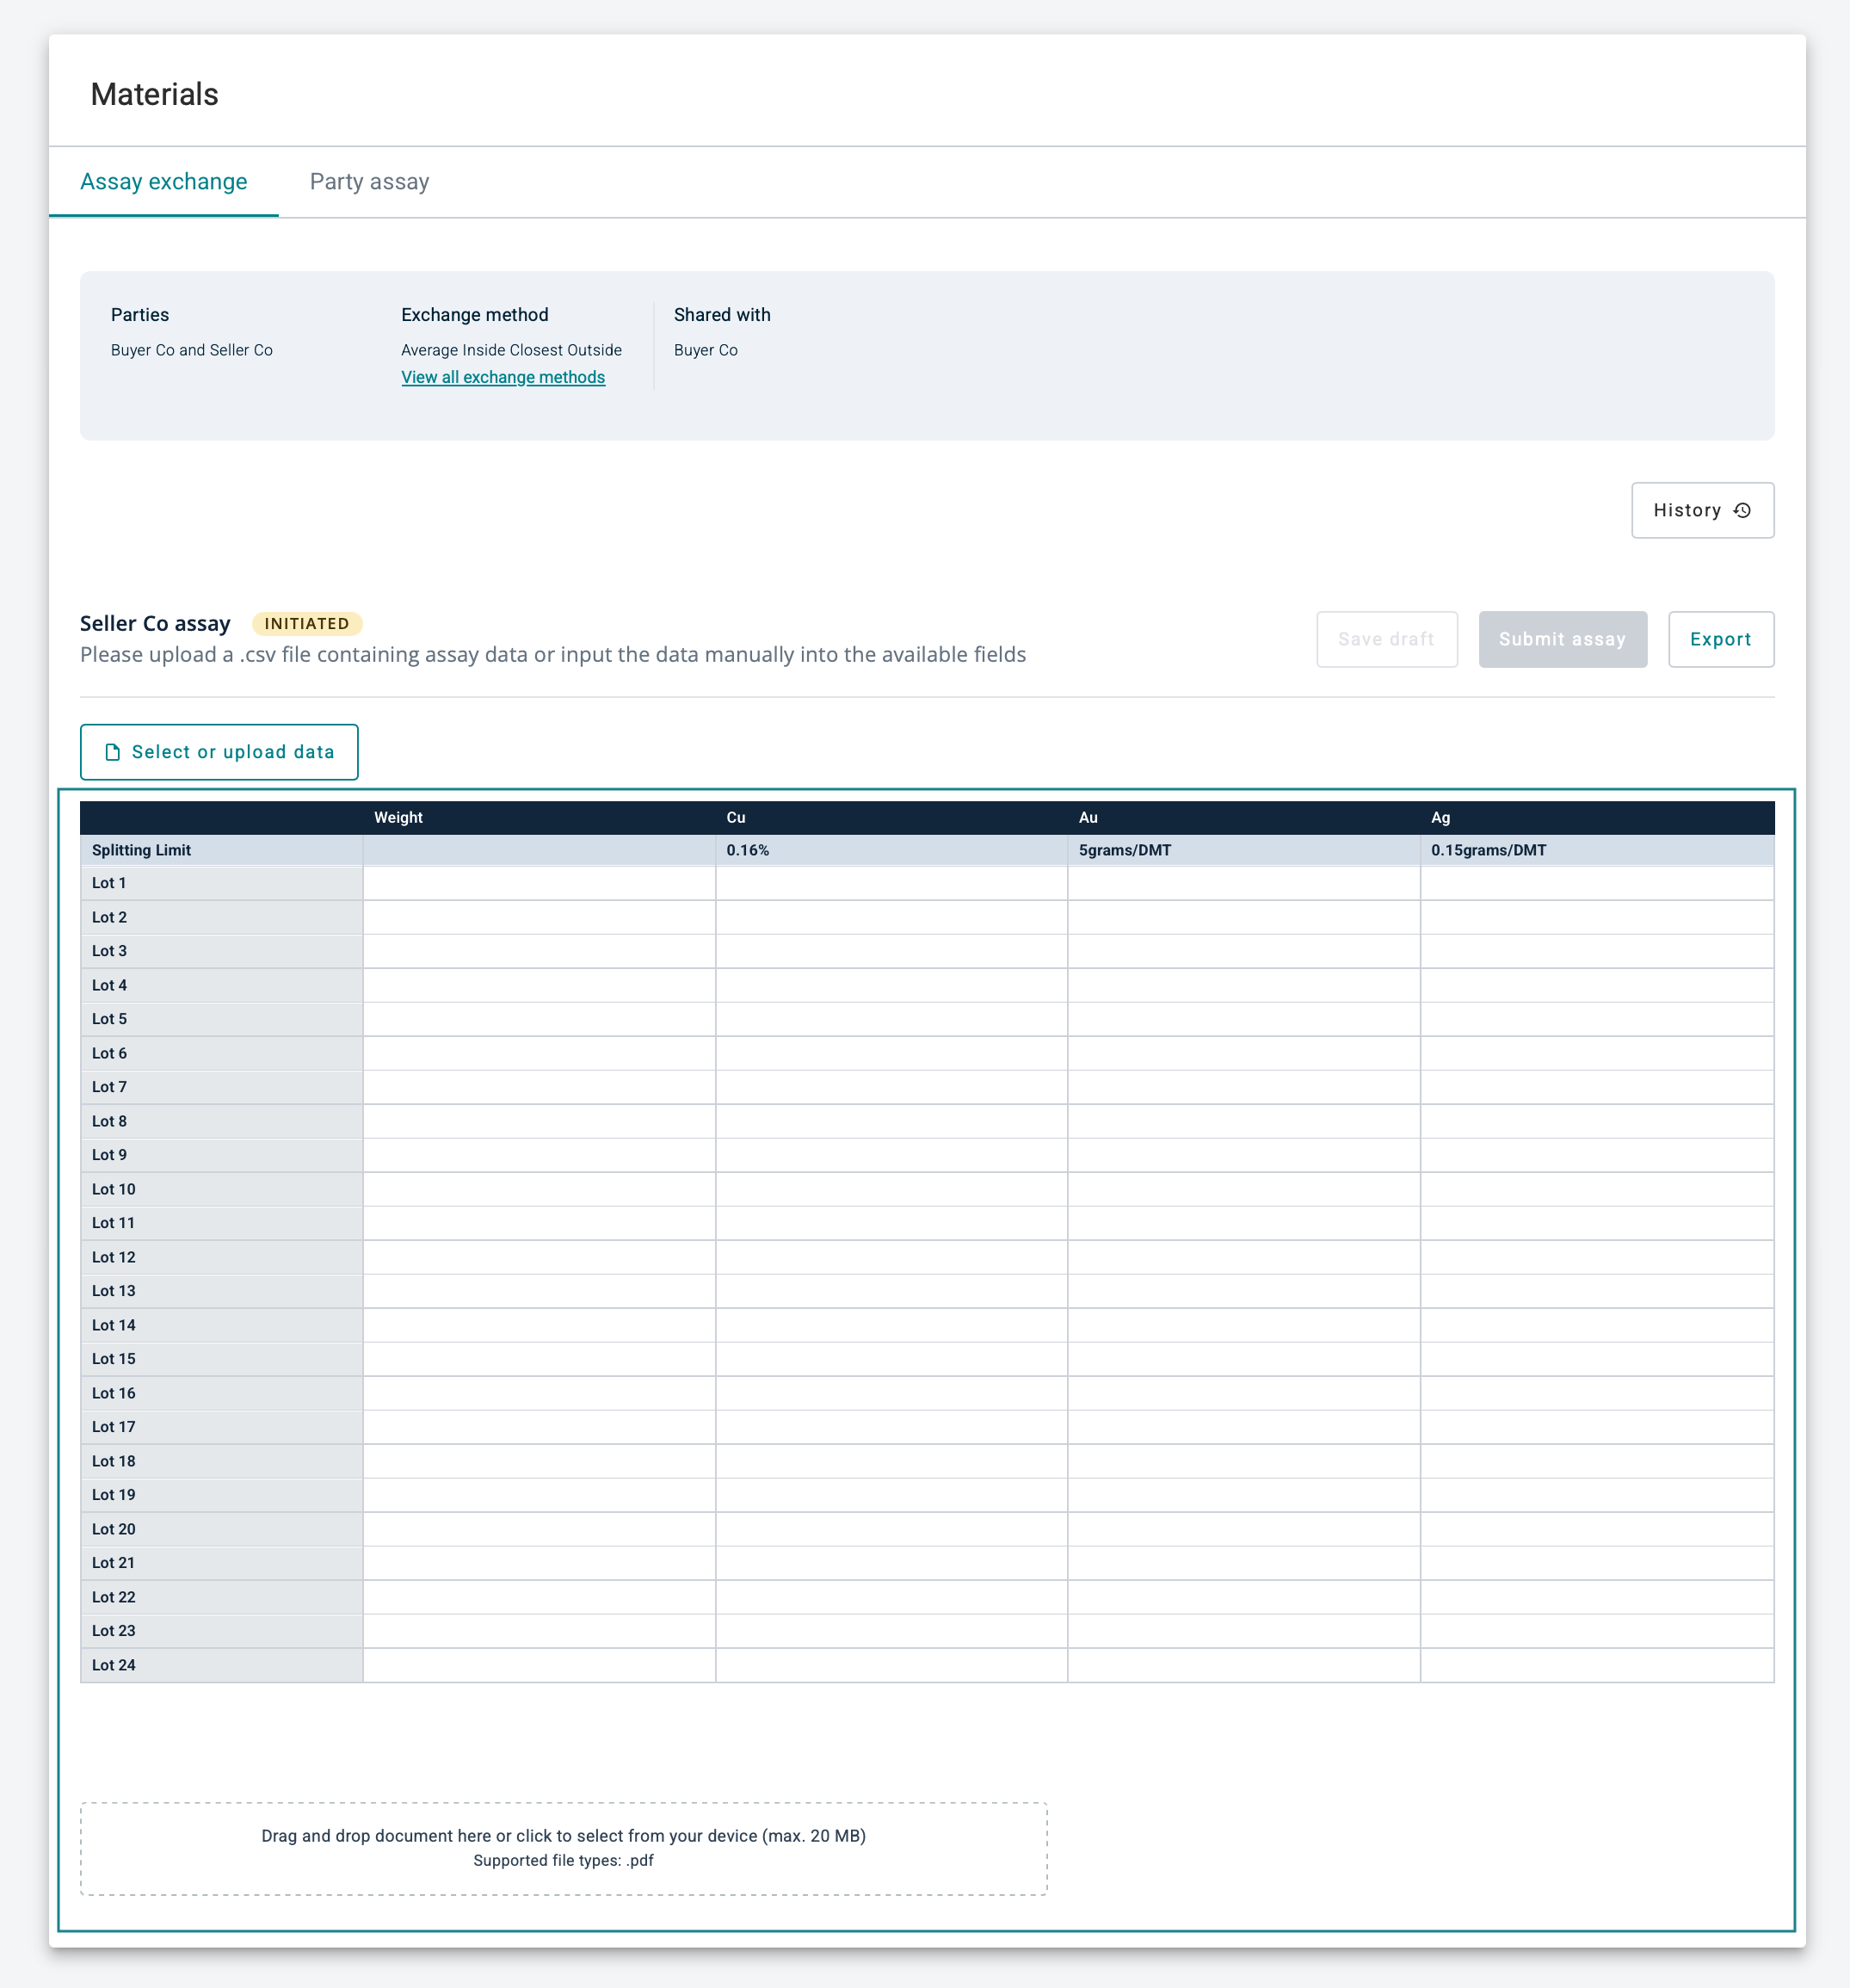Click the document icon in upload button

(x=113, y=752)
